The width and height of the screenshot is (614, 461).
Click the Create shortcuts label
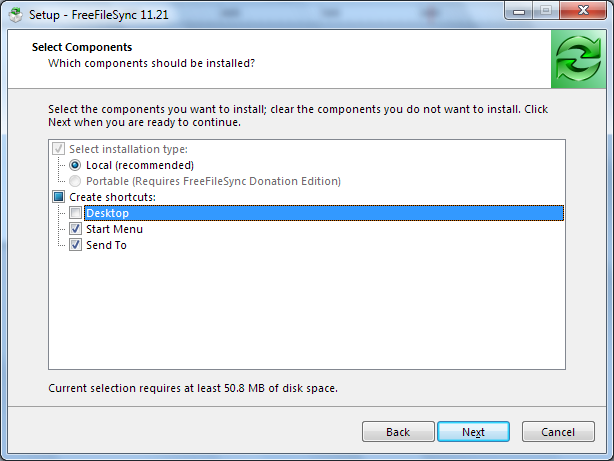pyautogui.click(x=112, y=197)
